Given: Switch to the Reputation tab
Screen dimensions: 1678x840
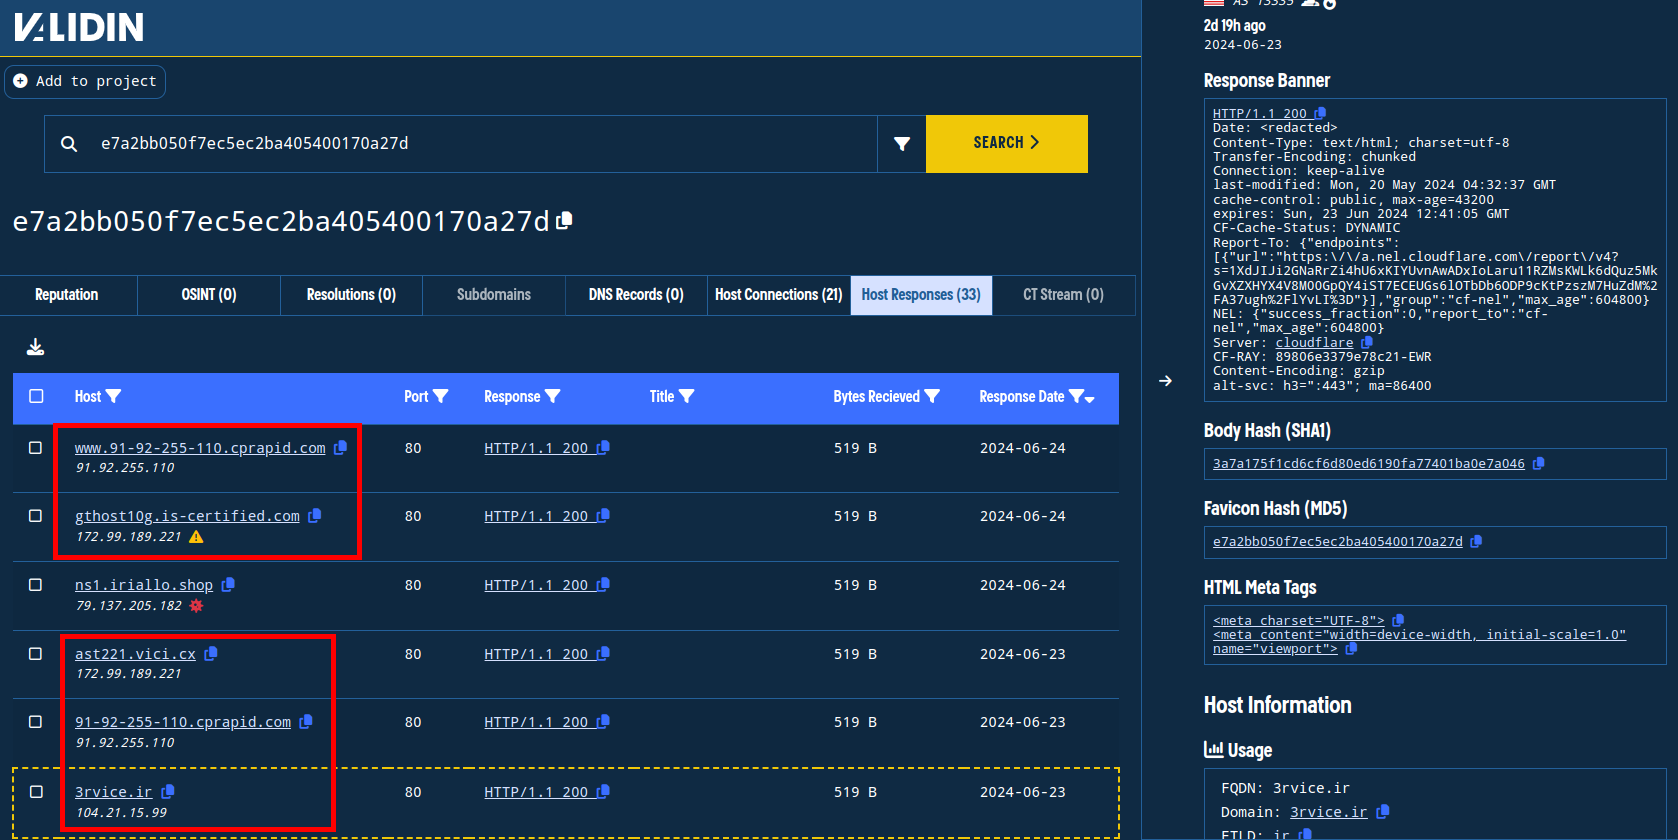Looking at the screenshot, I should coord(67,295).
